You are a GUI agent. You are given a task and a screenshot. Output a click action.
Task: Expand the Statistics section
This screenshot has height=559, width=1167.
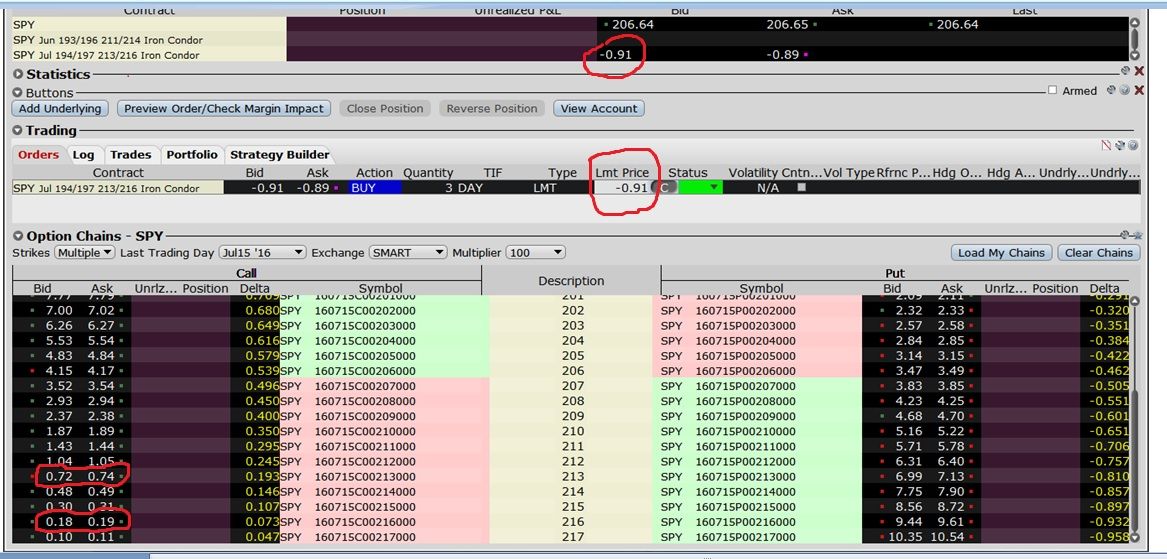[19, 74]
